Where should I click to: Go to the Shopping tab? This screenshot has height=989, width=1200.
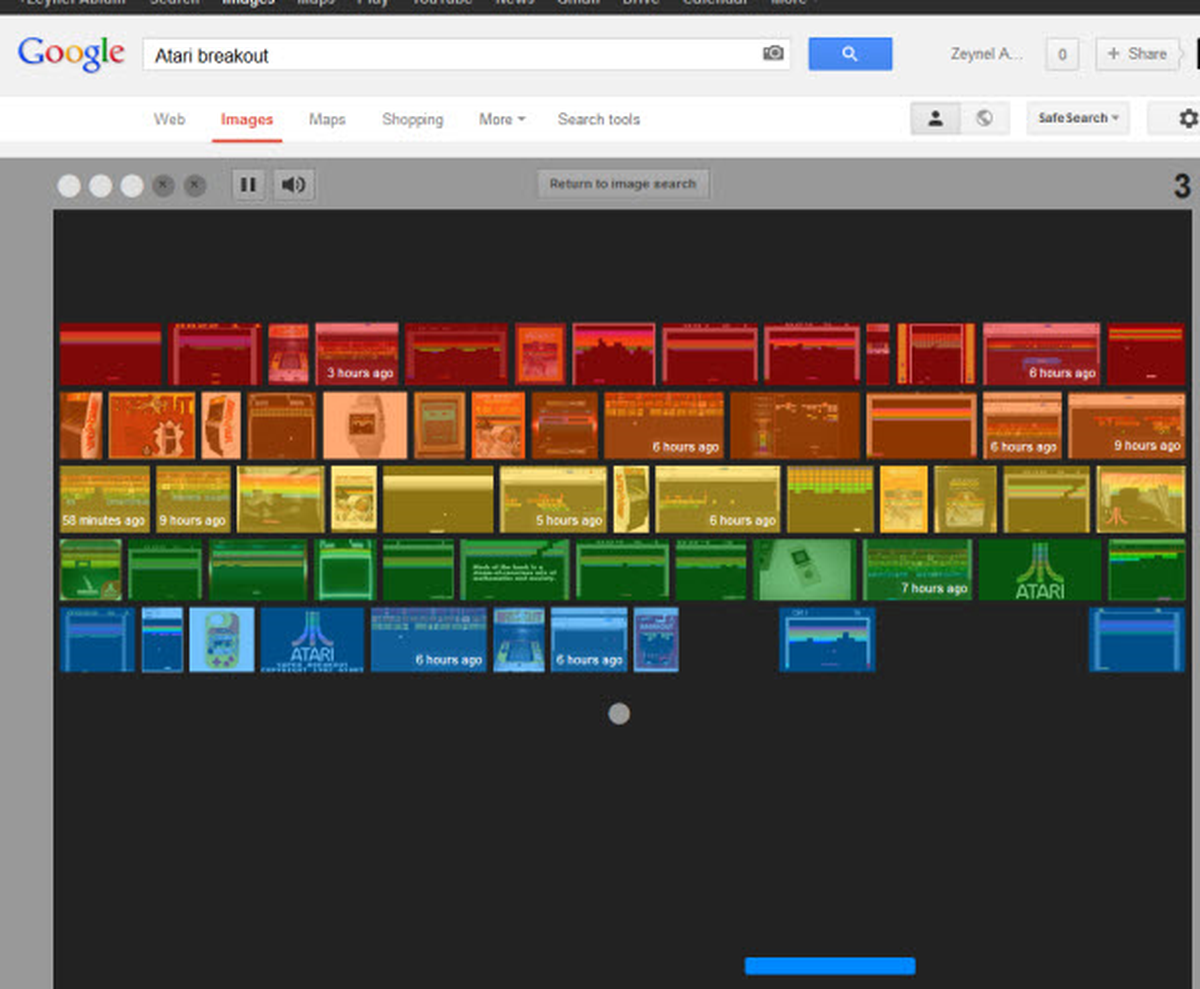click(x=412, y=119)
